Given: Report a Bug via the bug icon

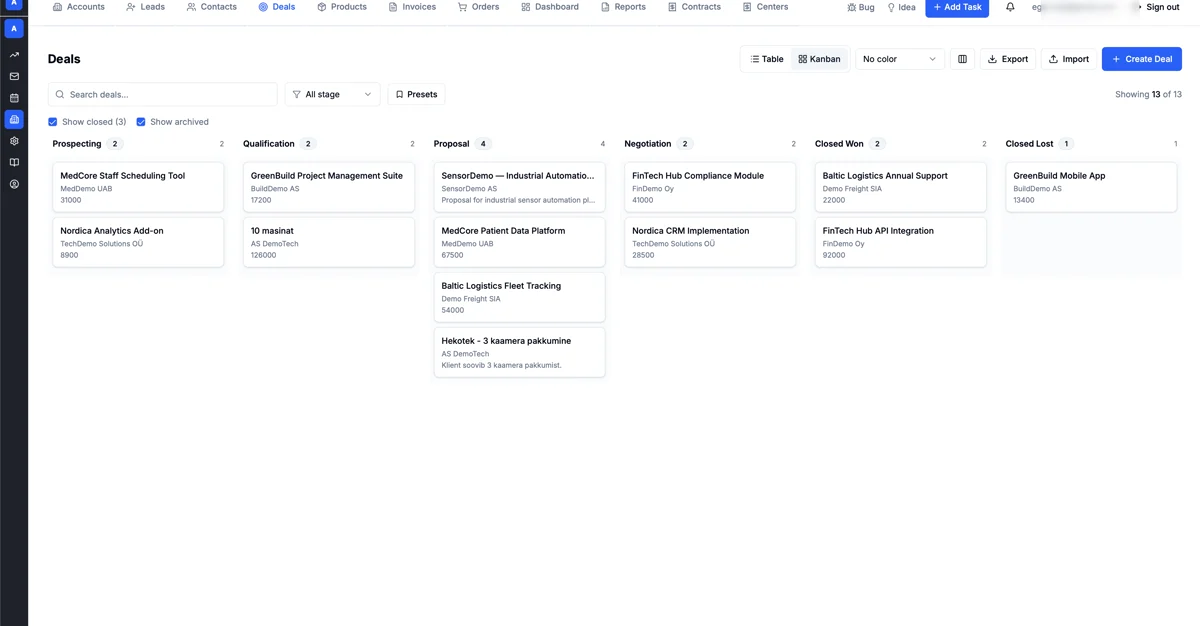Looking at the screenshot, I should (860, 7).
